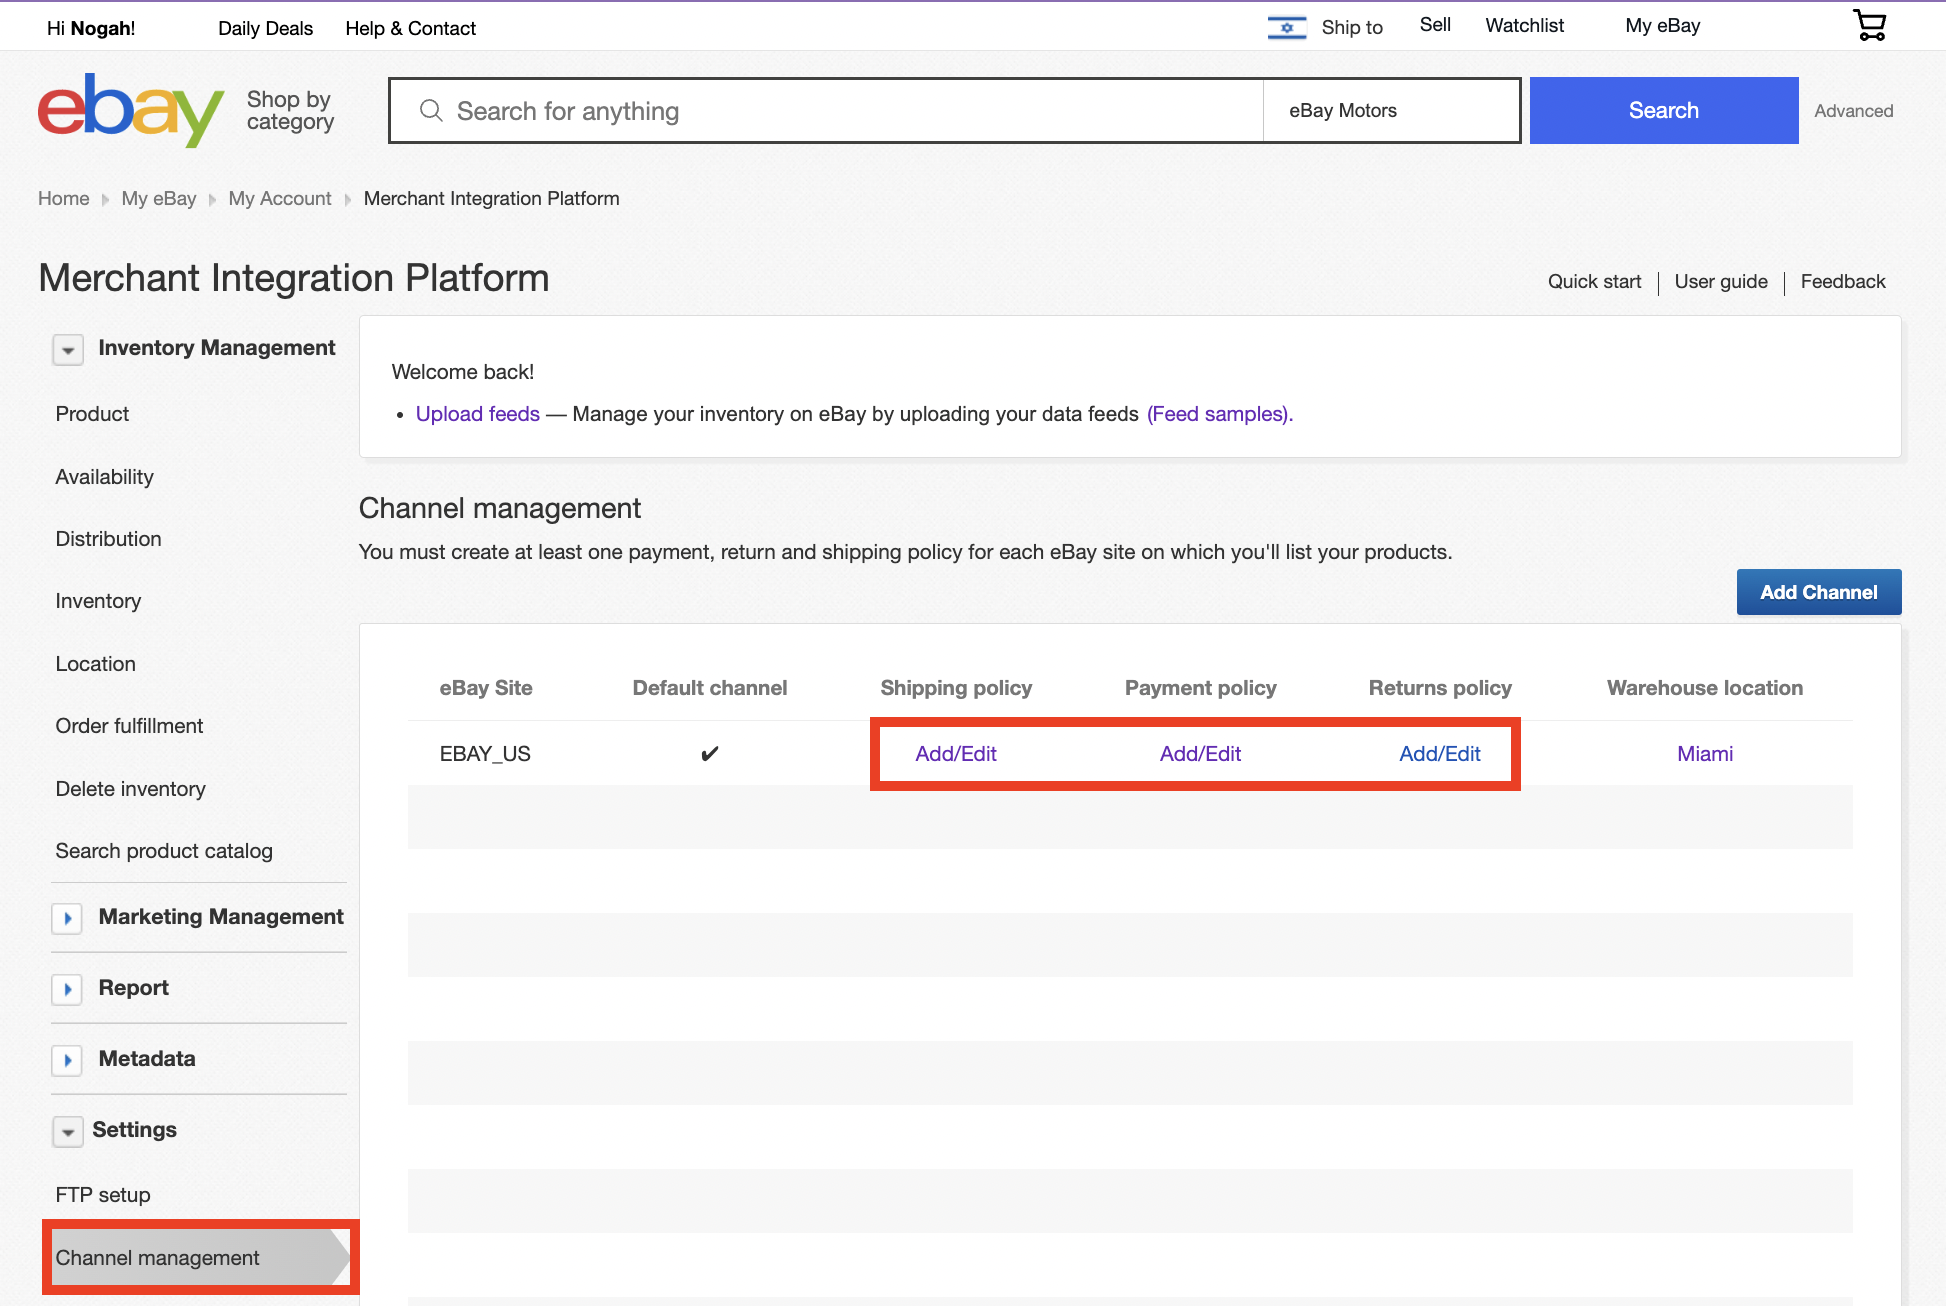
Task: Click the magnifier icon in search box
Action: click(431, 110)
